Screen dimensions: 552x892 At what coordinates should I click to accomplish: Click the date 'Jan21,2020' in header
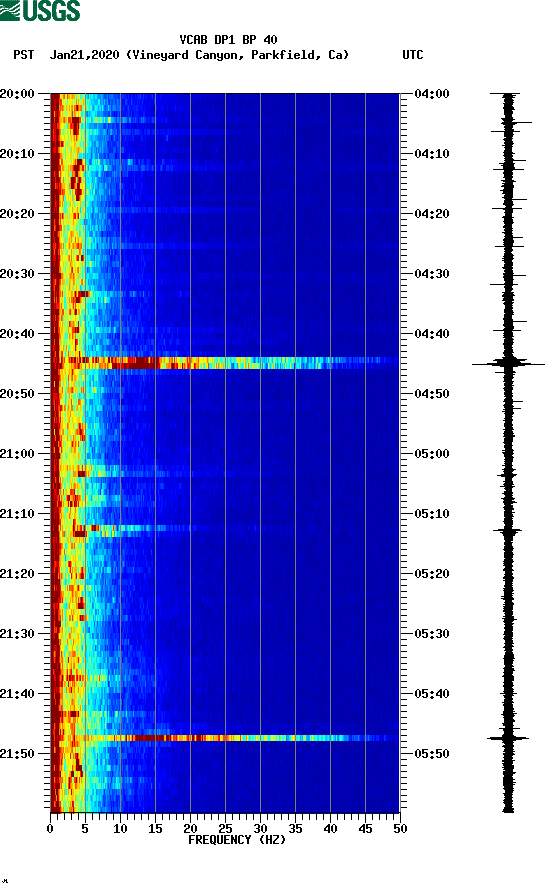(84, 55)
